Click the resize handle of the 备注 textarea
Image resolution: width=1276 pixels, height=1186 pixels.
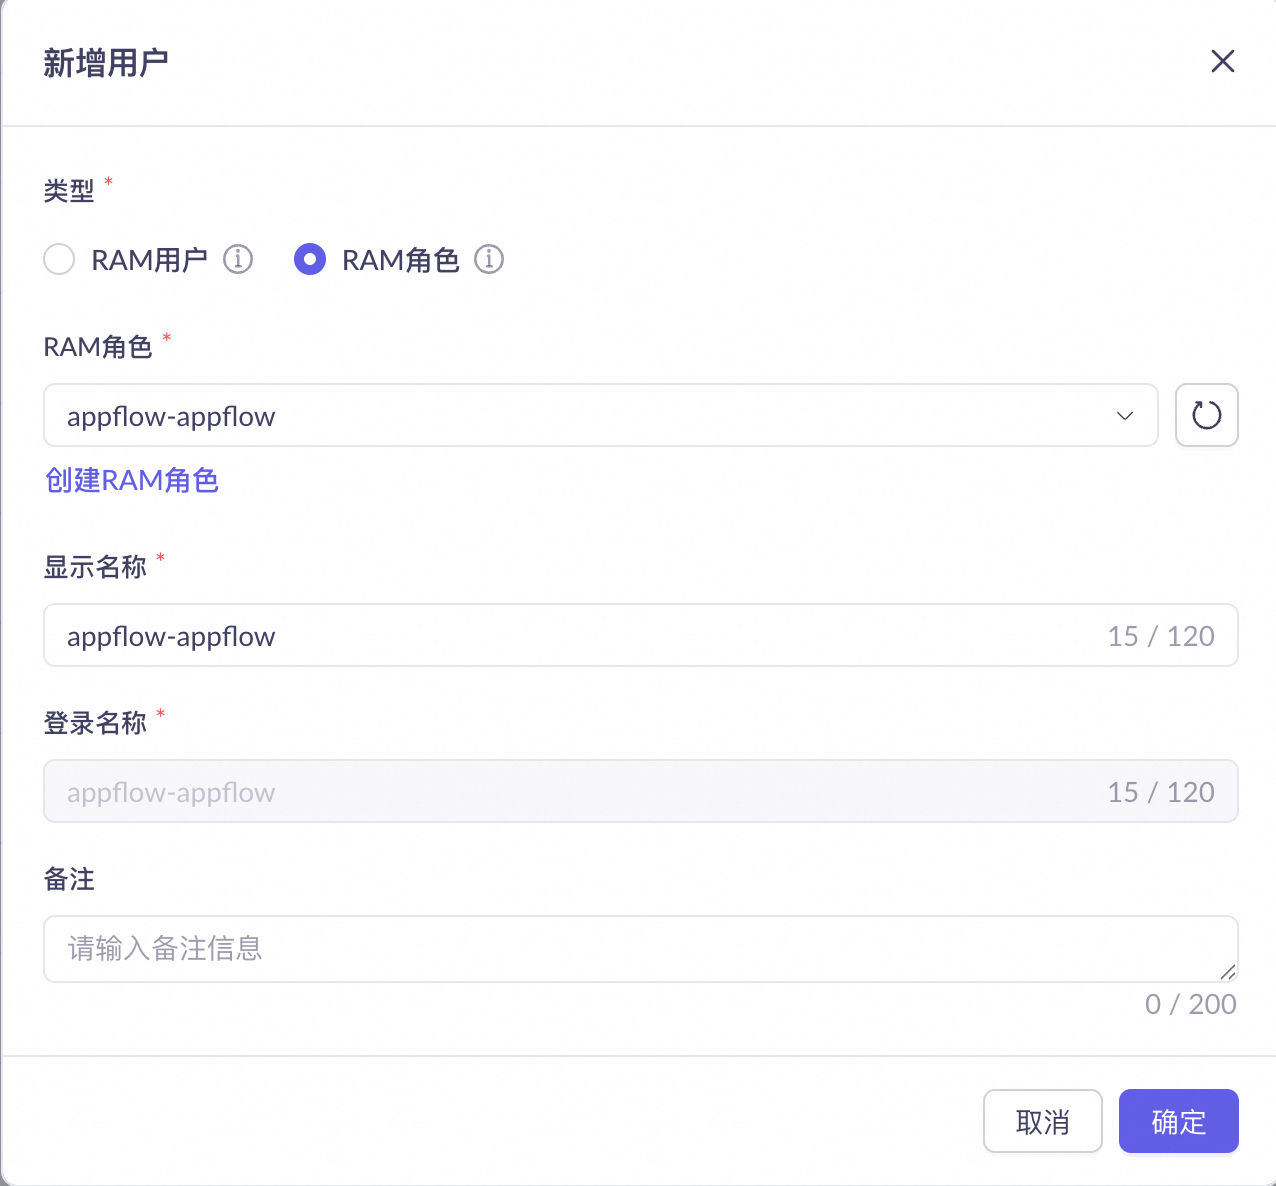pyautogui.click(x=1228, y=972)
